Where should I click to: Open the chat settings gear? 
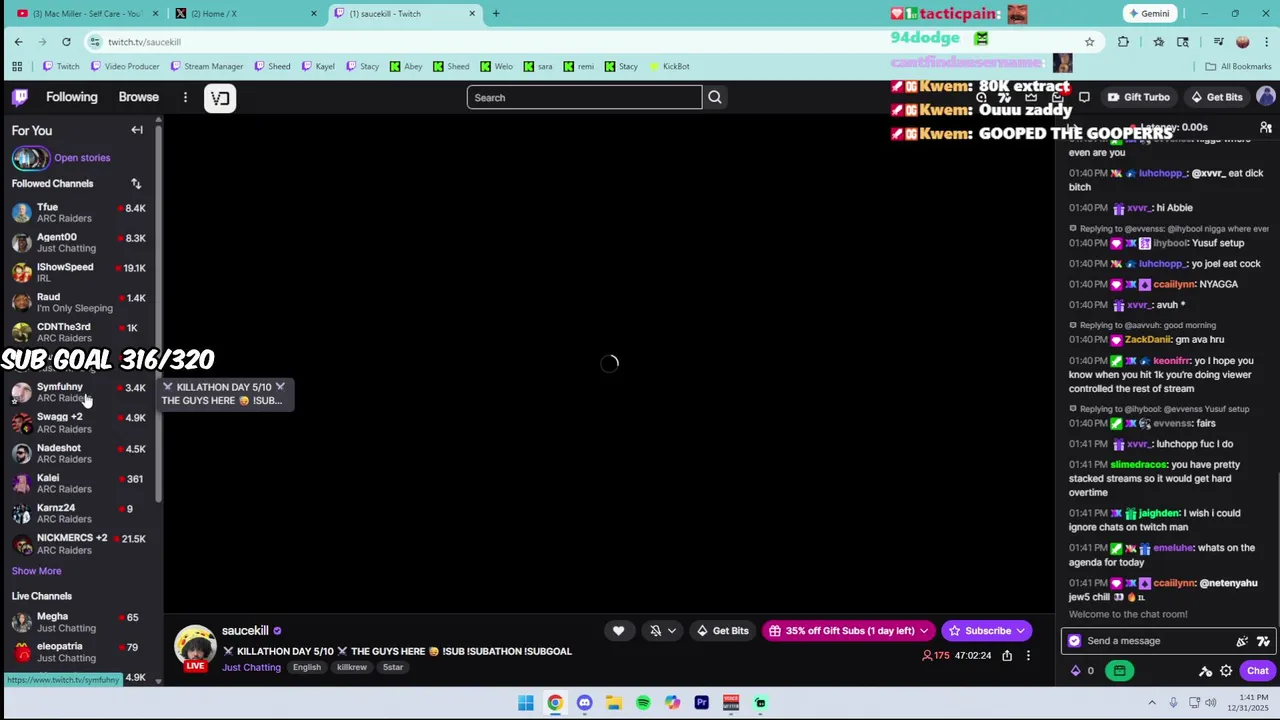coord(1226,671)
